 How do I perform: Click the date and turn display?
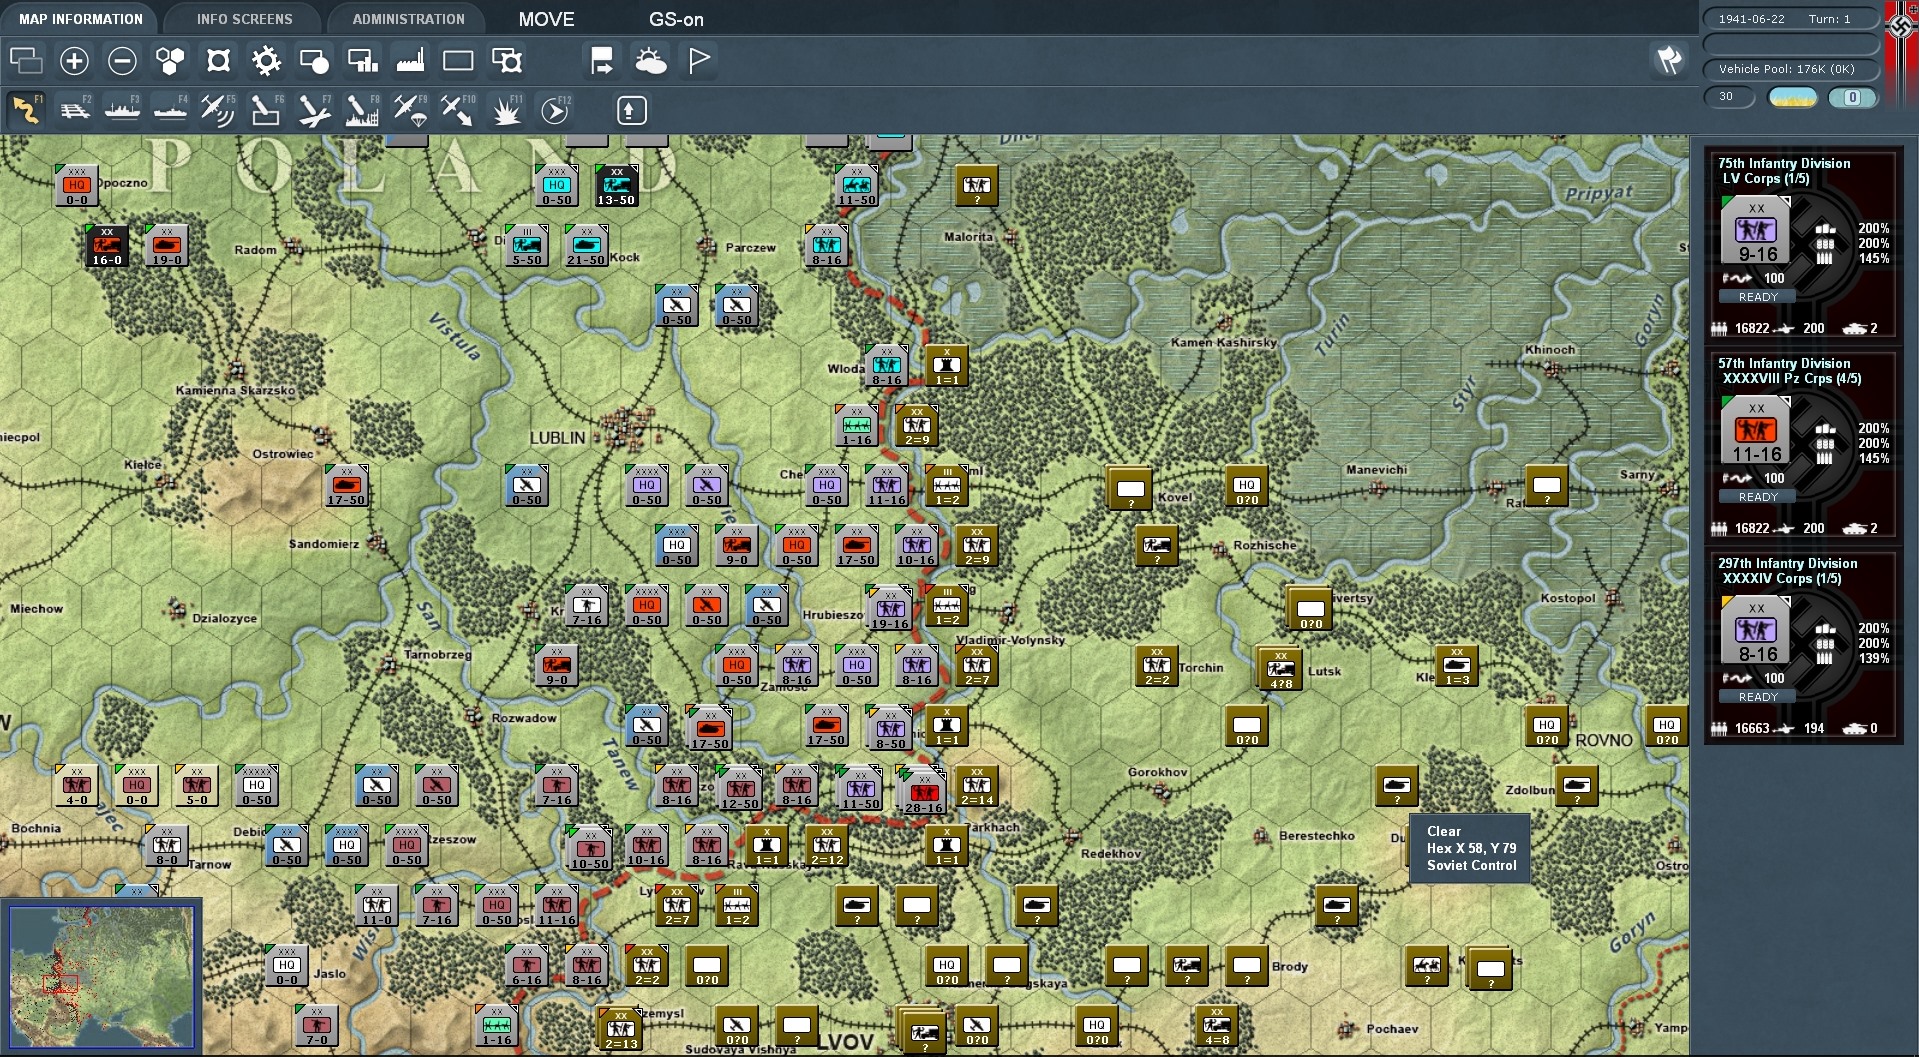(x=1791, y=19)
